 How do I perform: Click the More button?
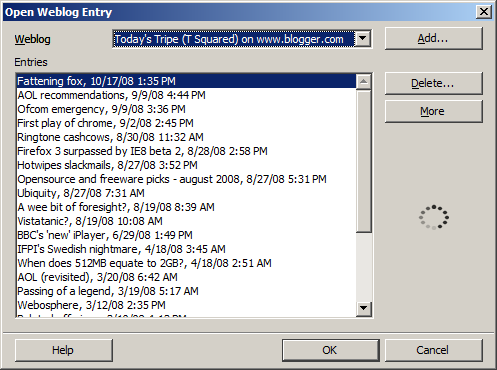(434, 111)
